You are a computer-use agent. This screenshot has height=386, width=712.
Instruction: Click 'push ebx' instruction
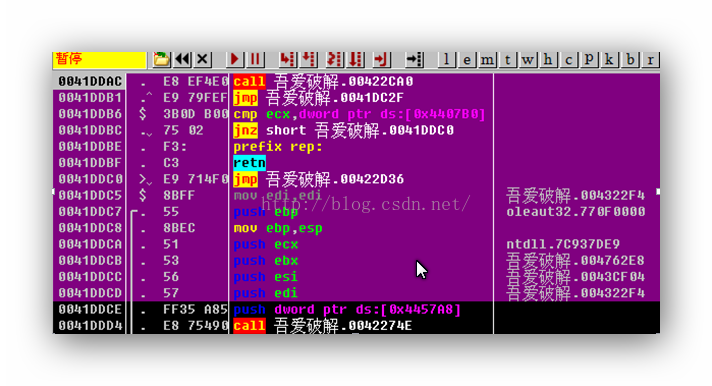(266, 261)
